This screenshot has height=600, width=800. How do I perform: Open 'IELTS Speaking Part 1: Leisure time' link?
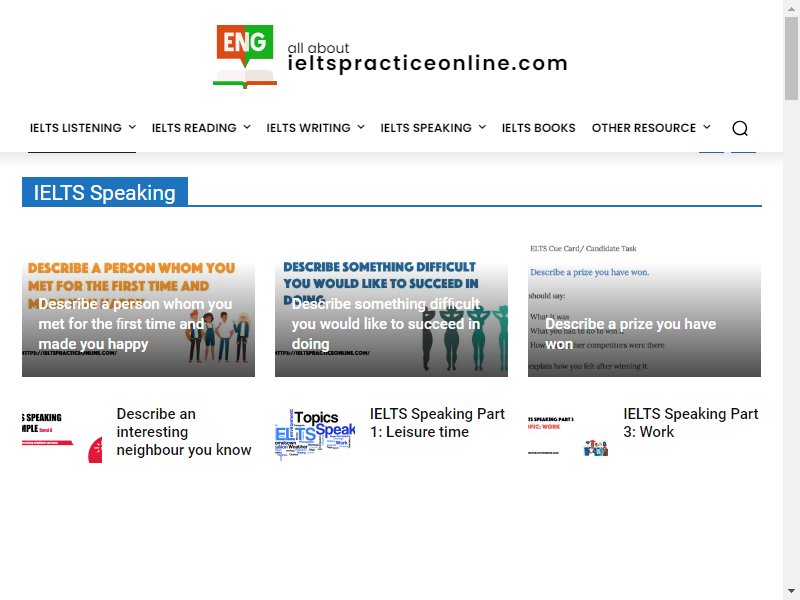437,422
